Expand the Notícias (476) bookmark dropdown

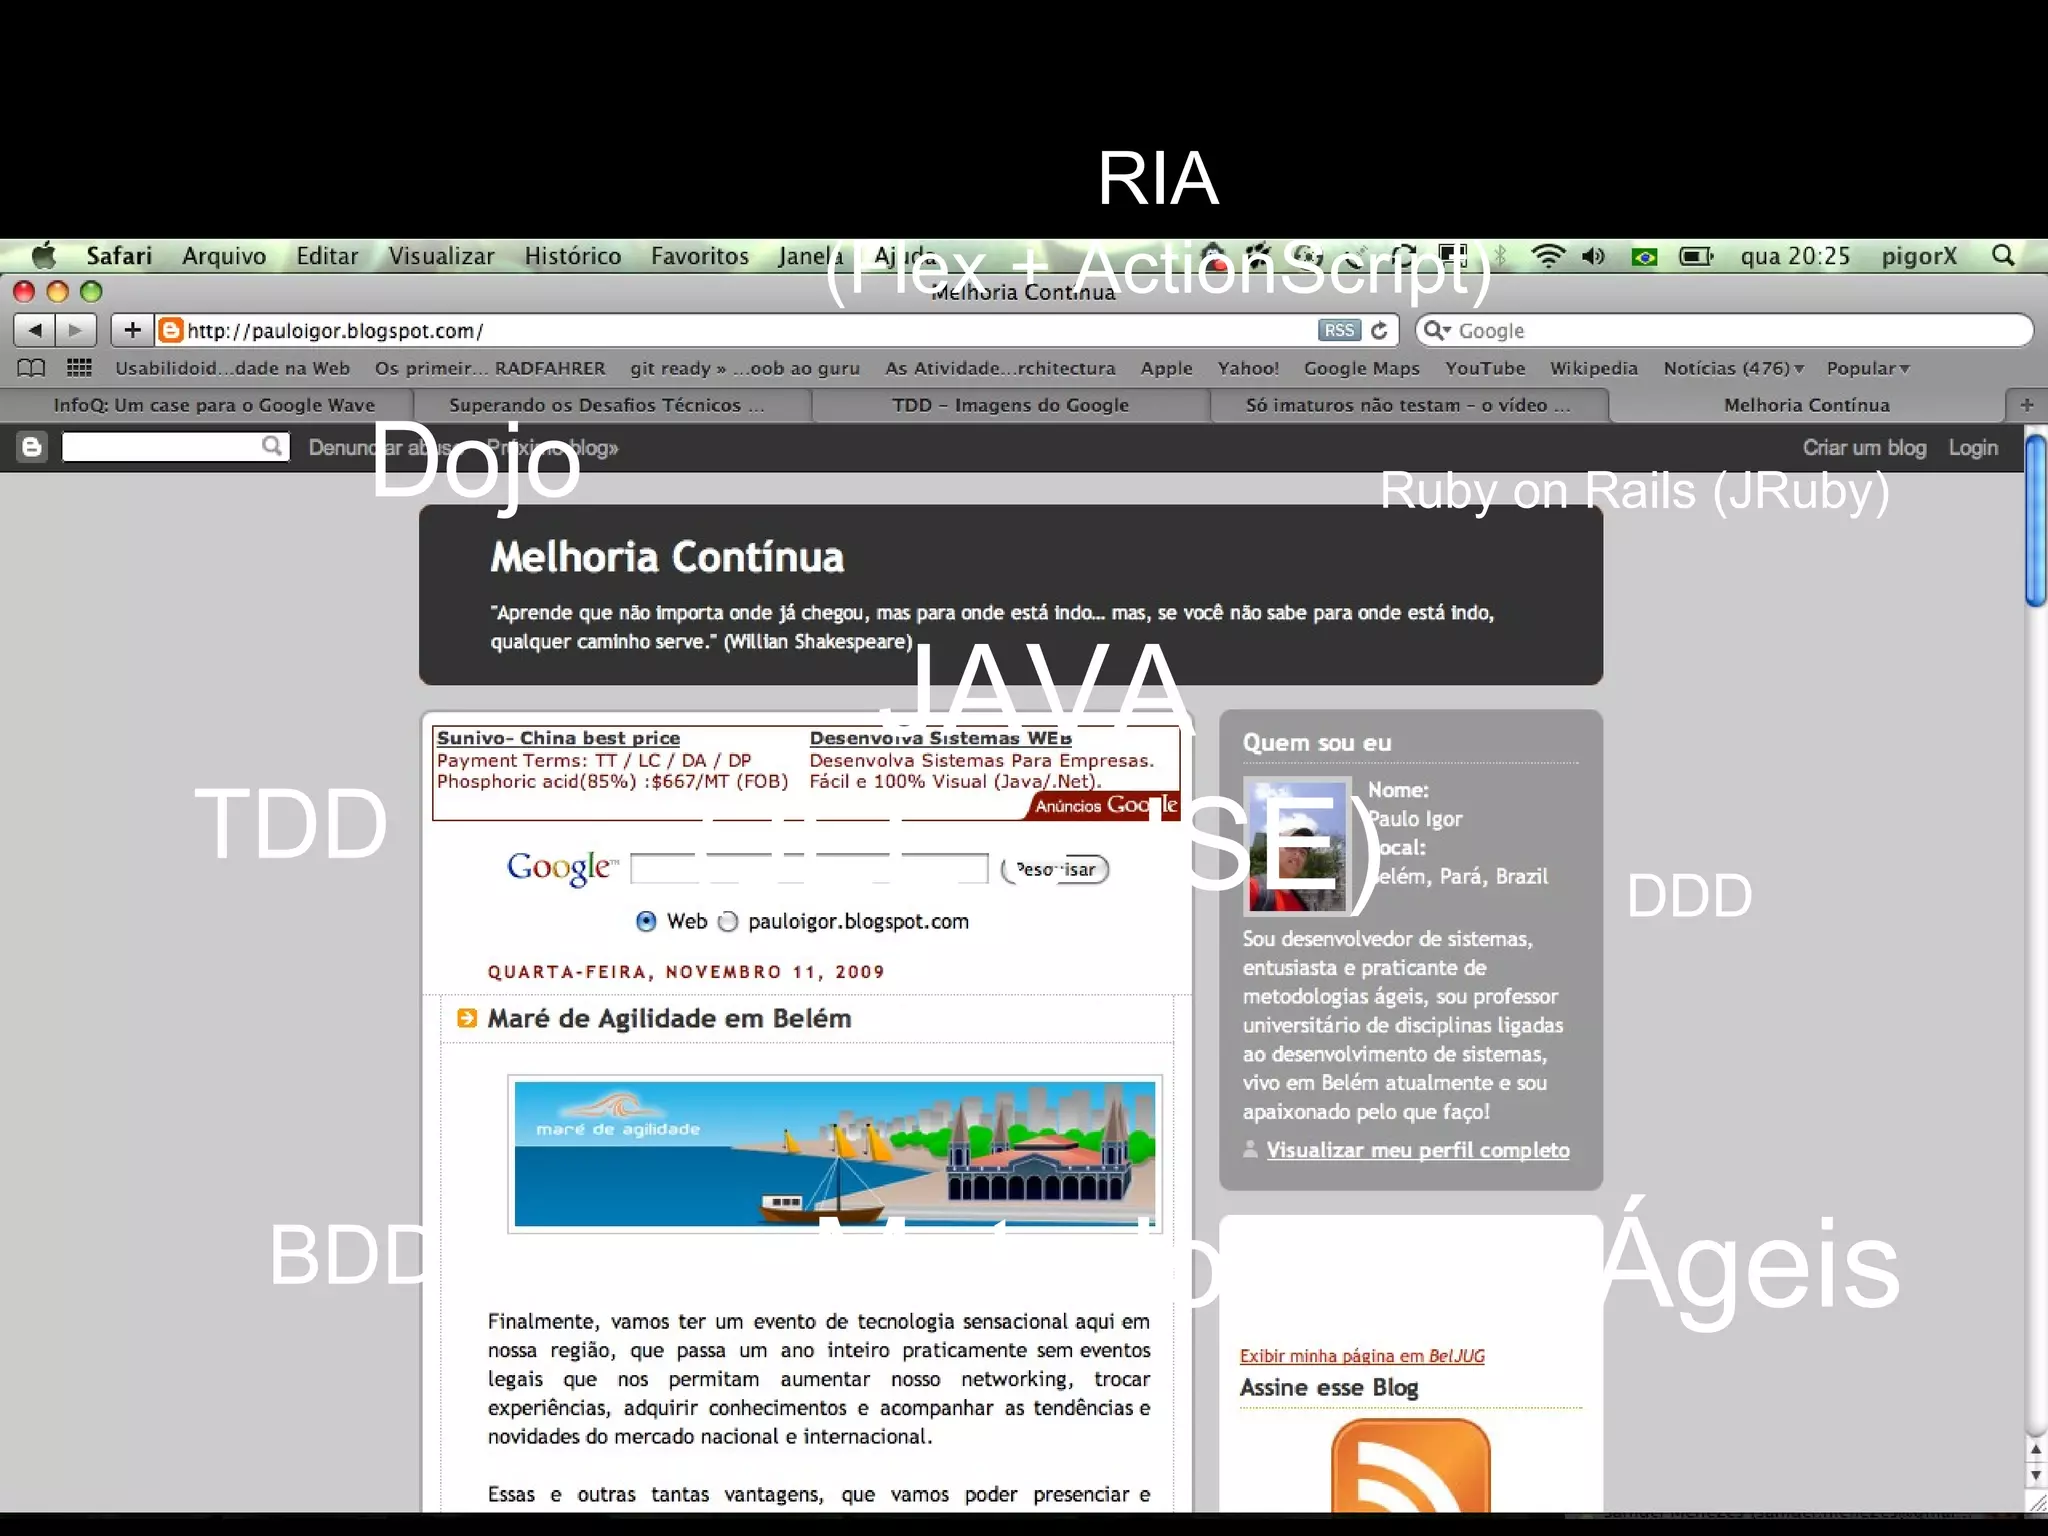1734,368
